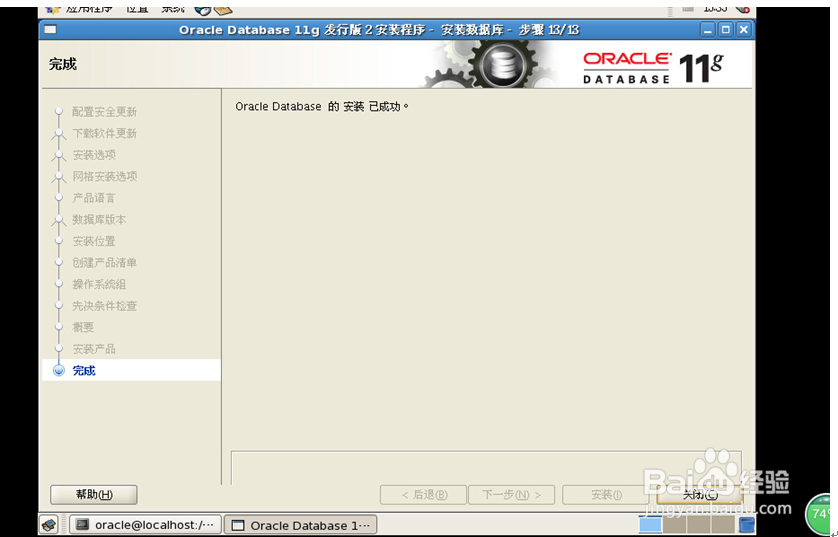Close the installer window with the X
Image resolution: width=838 pixels, height=537 pixels.
(743, 30)
